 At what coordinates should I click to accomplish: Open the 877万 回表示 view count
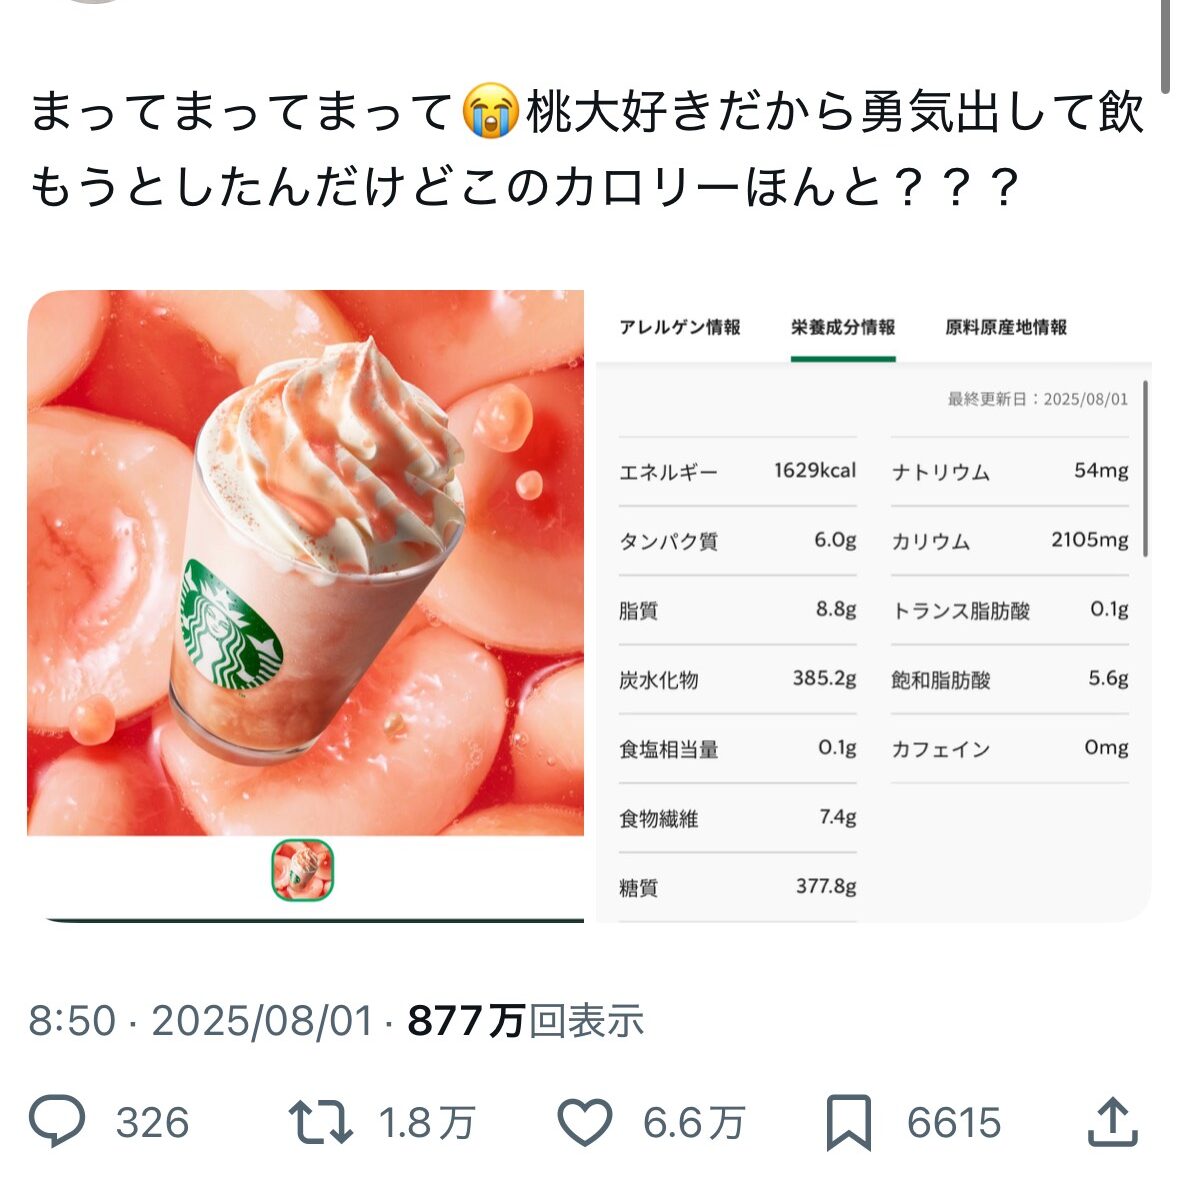tap(526, 1021)
